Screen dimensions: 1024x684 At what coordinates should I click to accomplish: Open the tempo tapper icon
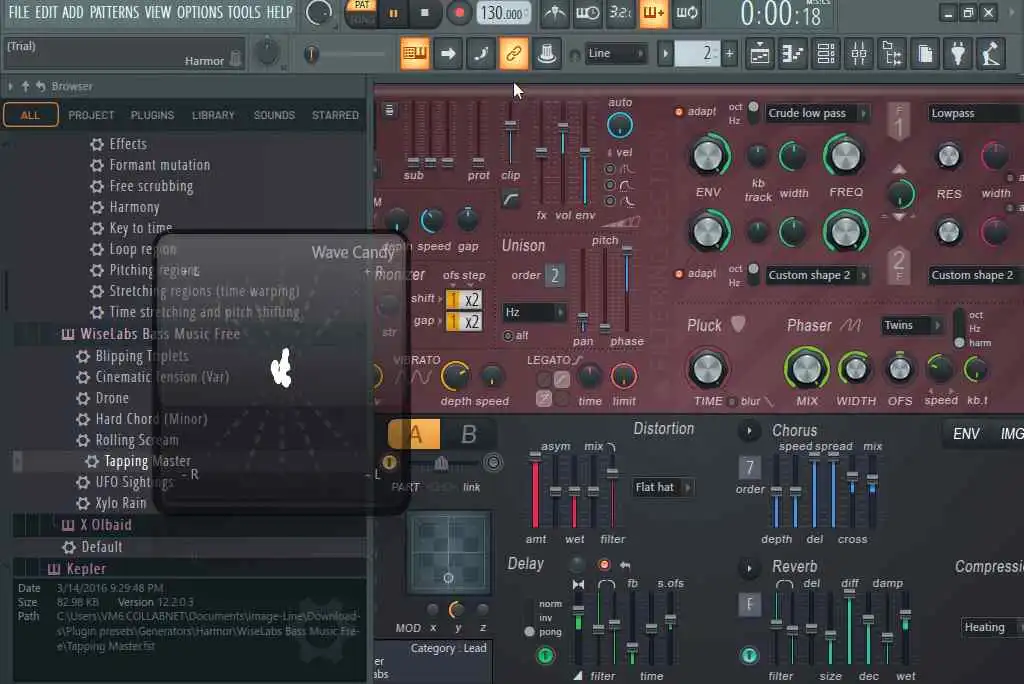pyautogui.click(x=991, y=54)
